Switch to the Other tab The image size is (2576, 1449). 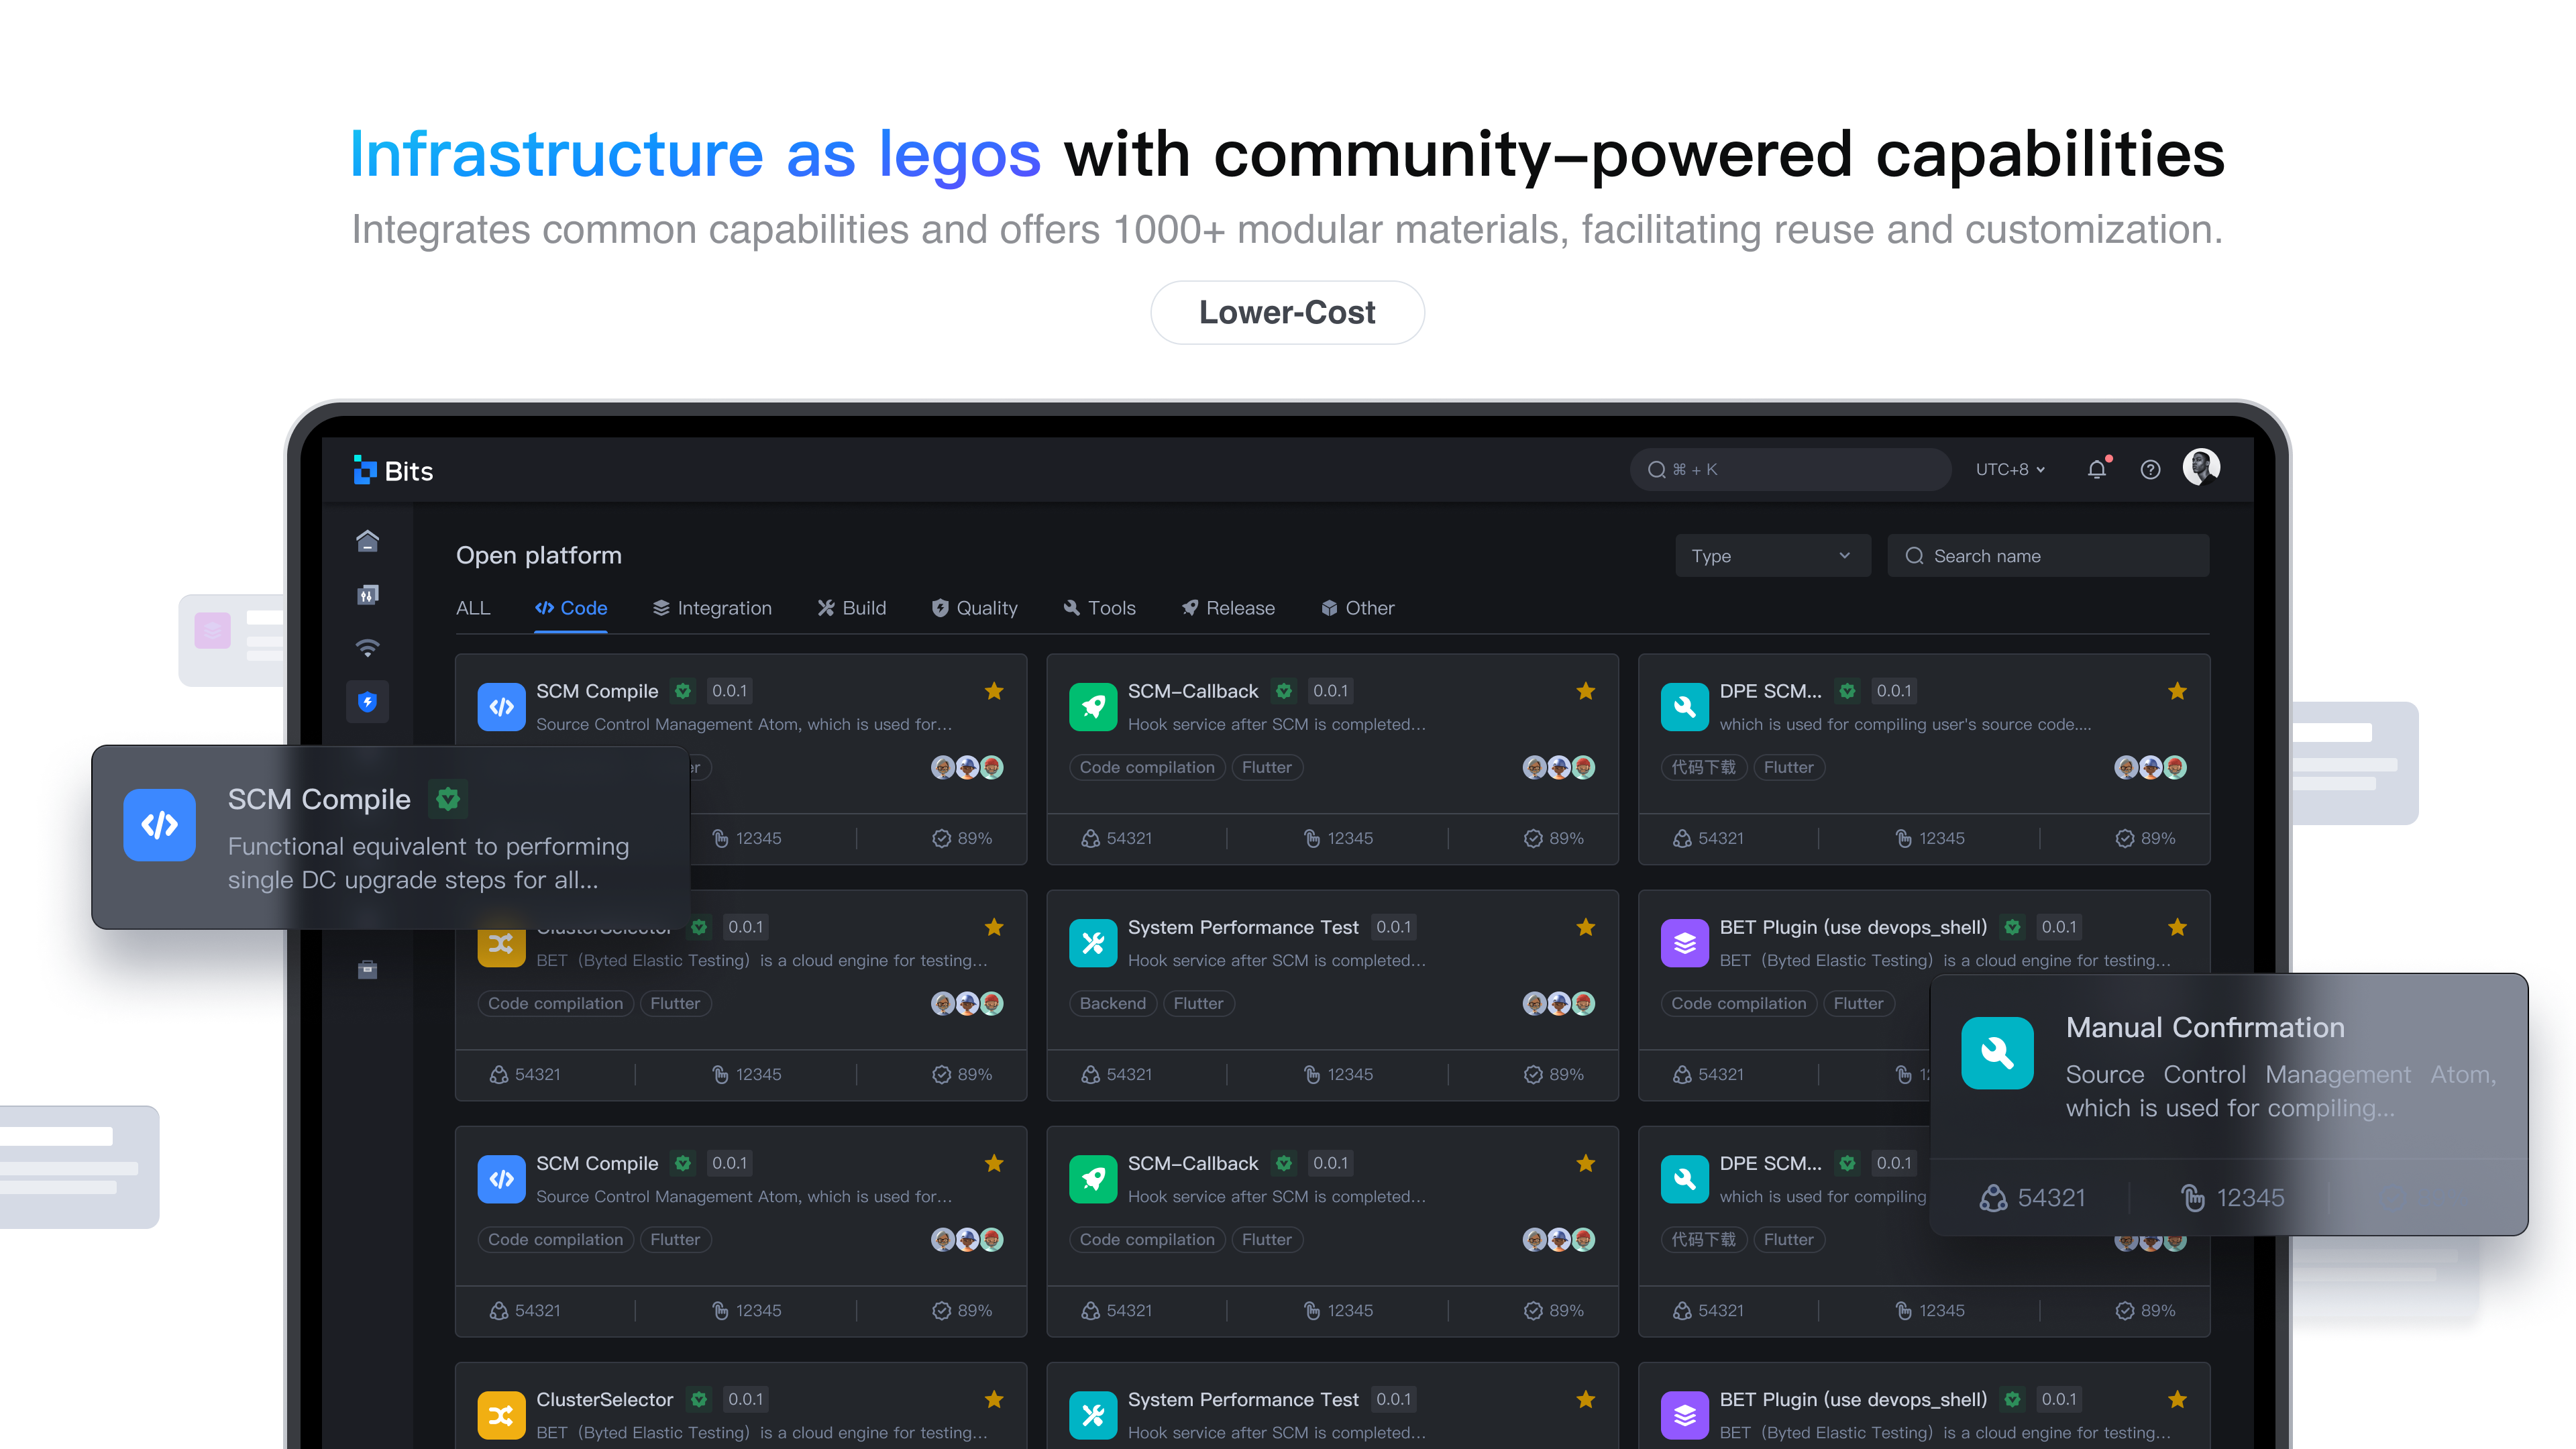(1357, 608)
